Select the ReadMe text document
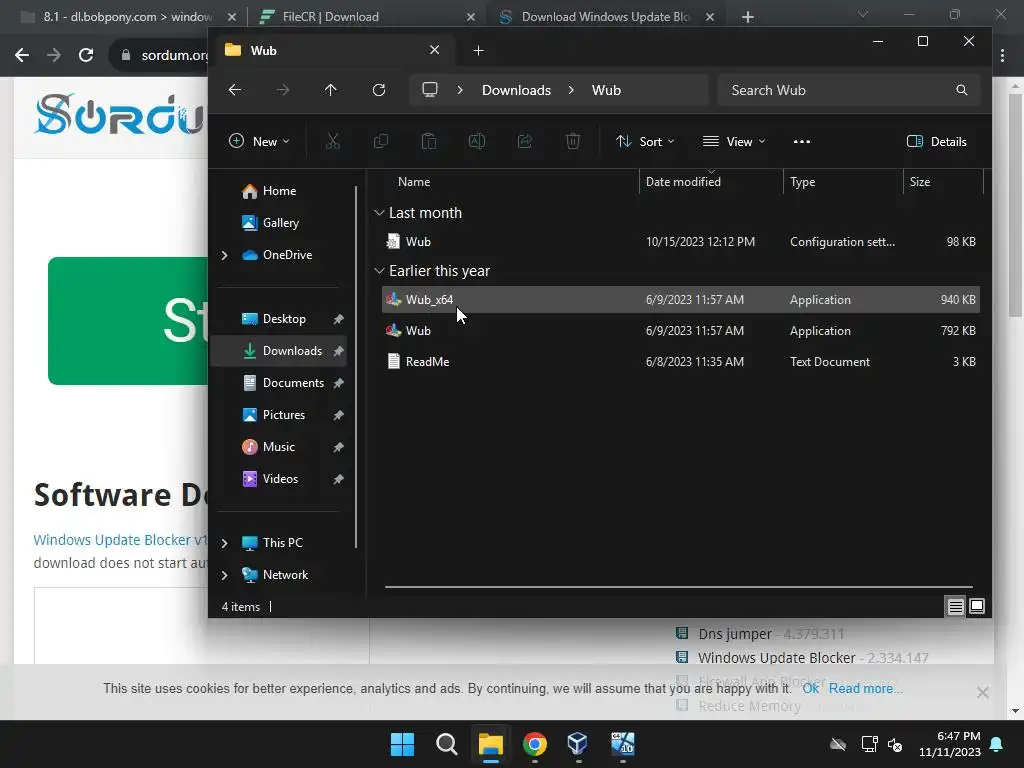This screenshot has height=768, width=1024. (x=680, y=362)
